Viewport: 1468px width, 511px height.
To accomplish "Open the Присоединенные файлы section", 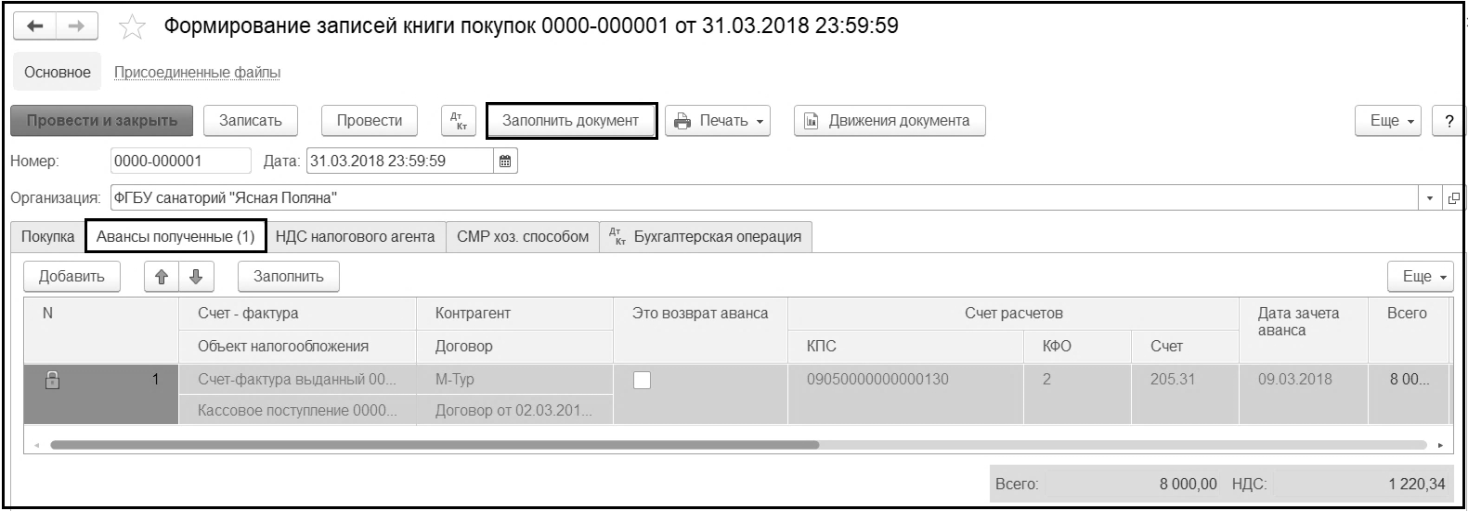I will pyautogui.click(x=197, y=72).
